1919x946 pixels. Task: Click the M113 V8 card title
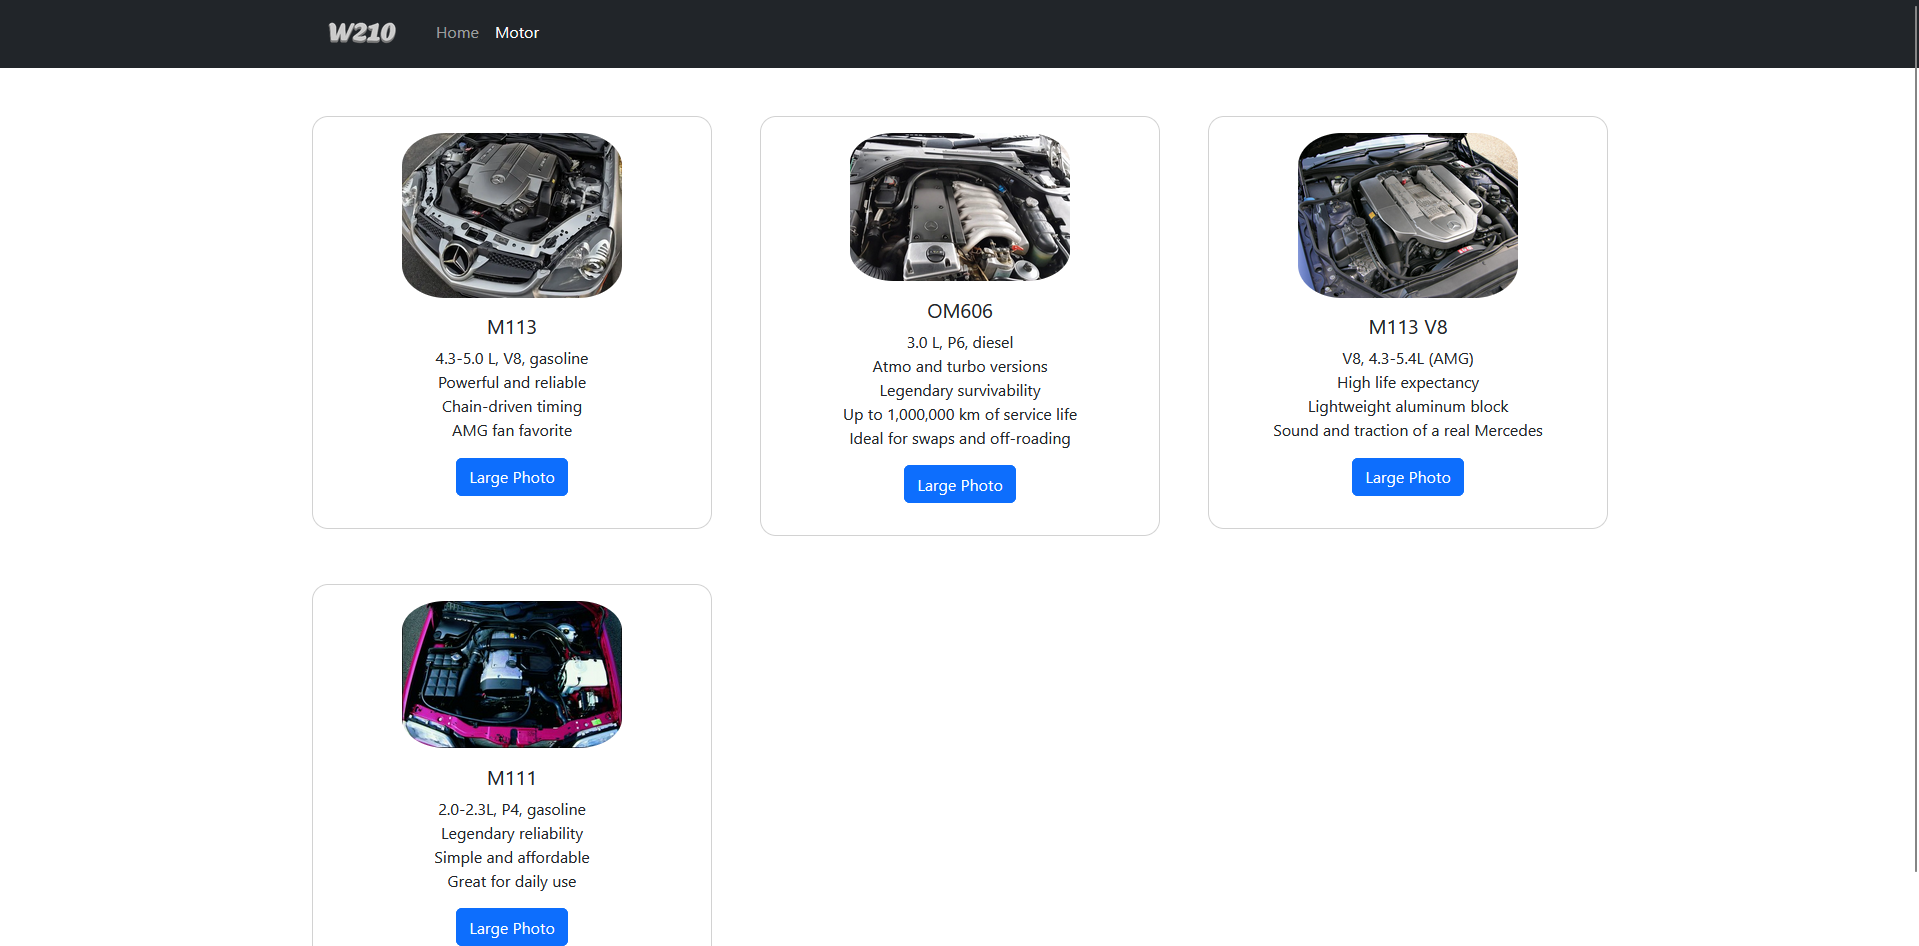point(1407,327)
